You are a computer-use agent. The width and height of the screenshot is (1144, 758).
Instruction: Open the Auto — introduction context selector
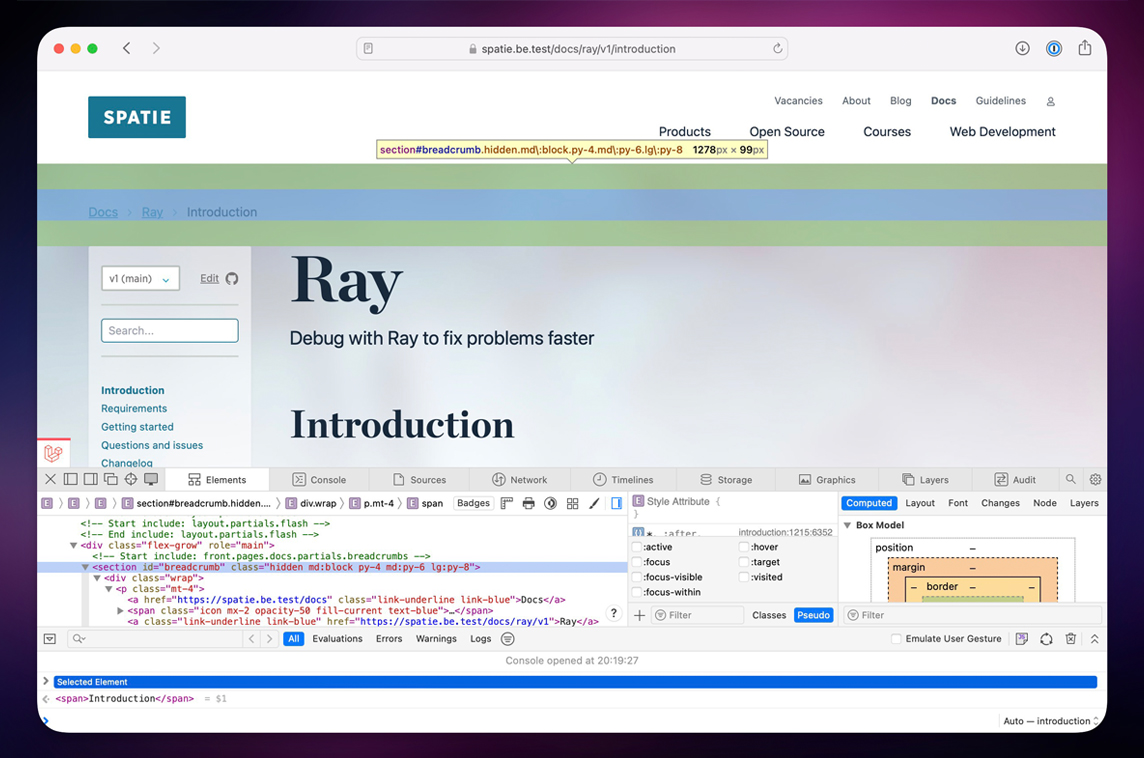point(1051,721)
